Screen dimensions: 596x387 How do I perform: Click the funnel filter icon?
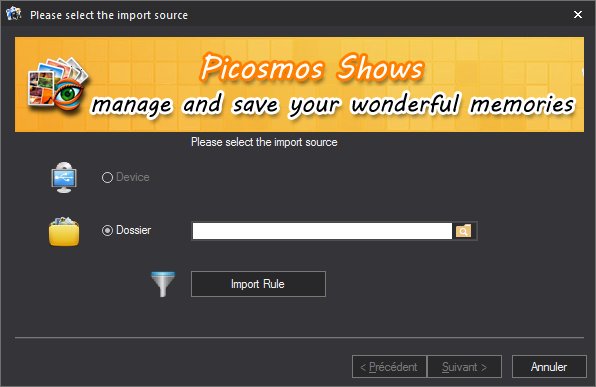[163, 284]
